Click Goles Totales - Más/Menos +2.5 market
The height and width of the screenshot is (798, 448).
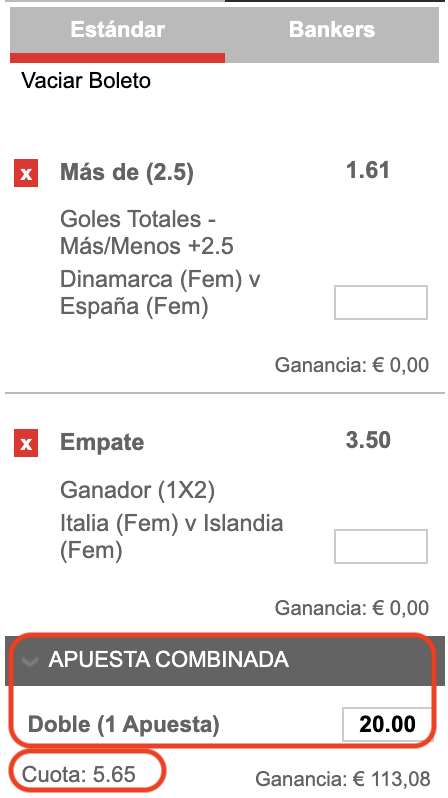point(147,233)
